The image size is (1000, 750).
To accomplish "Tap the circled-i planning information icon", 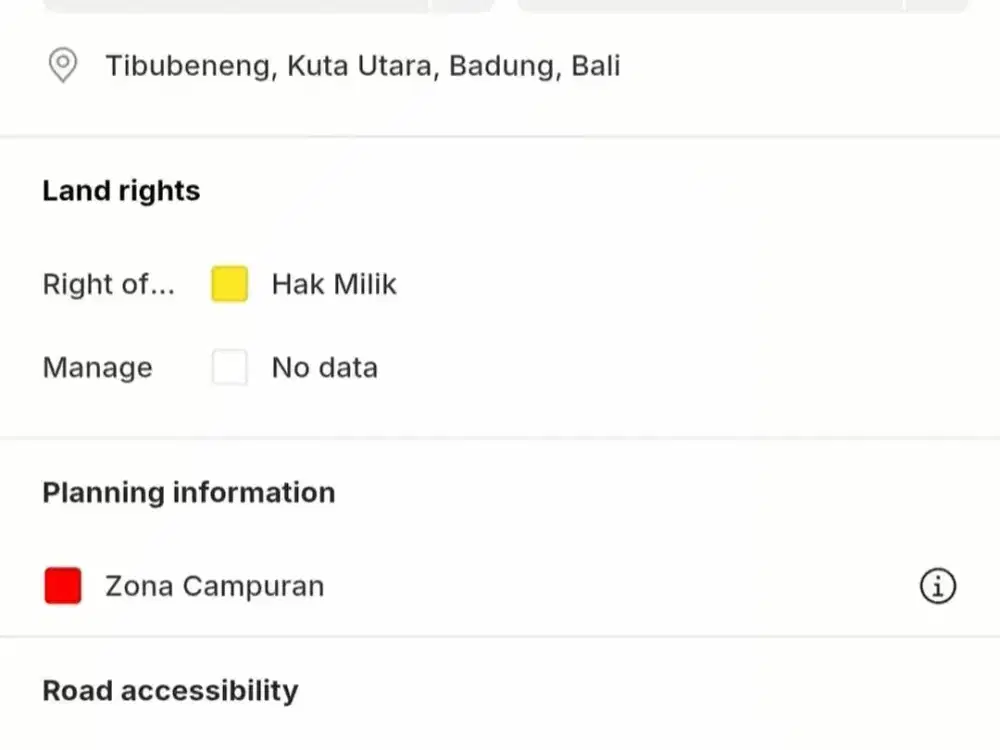I will point(937,586).
